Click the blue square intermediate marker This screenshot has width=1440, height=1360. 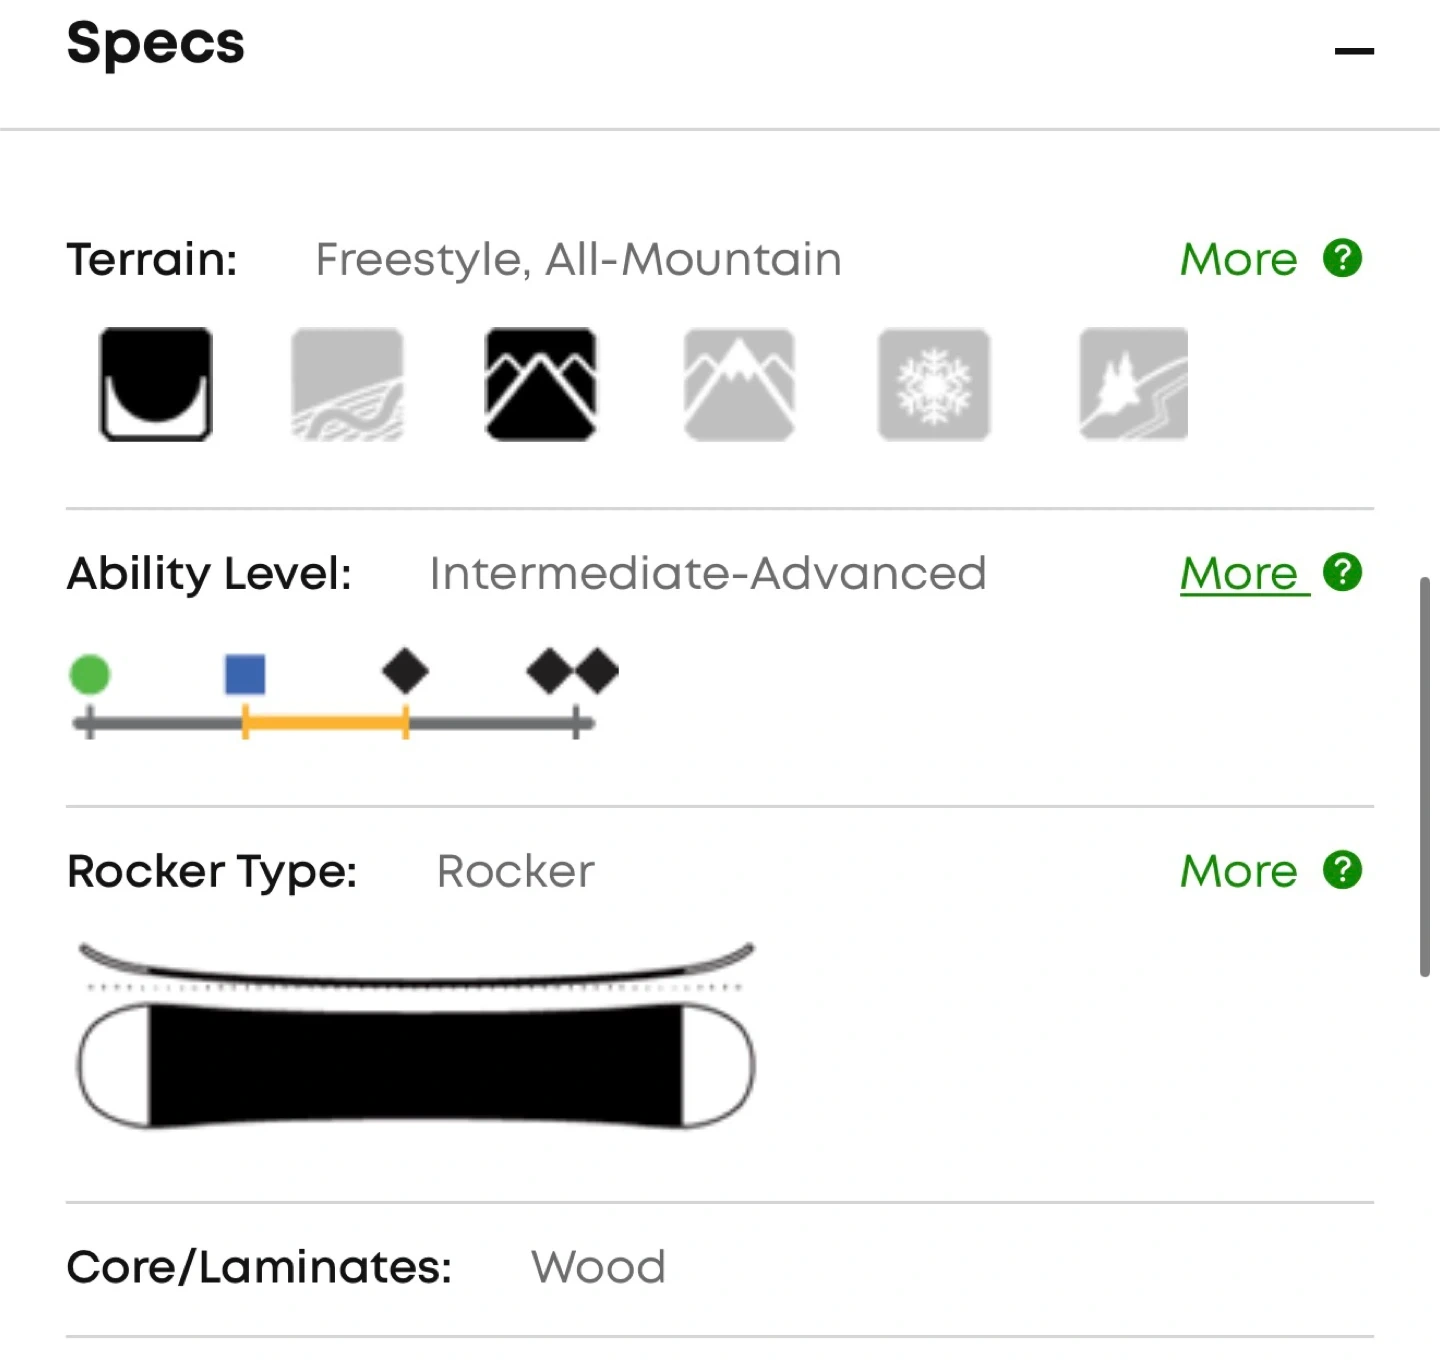pyautogui.click(x=245, y=674)
